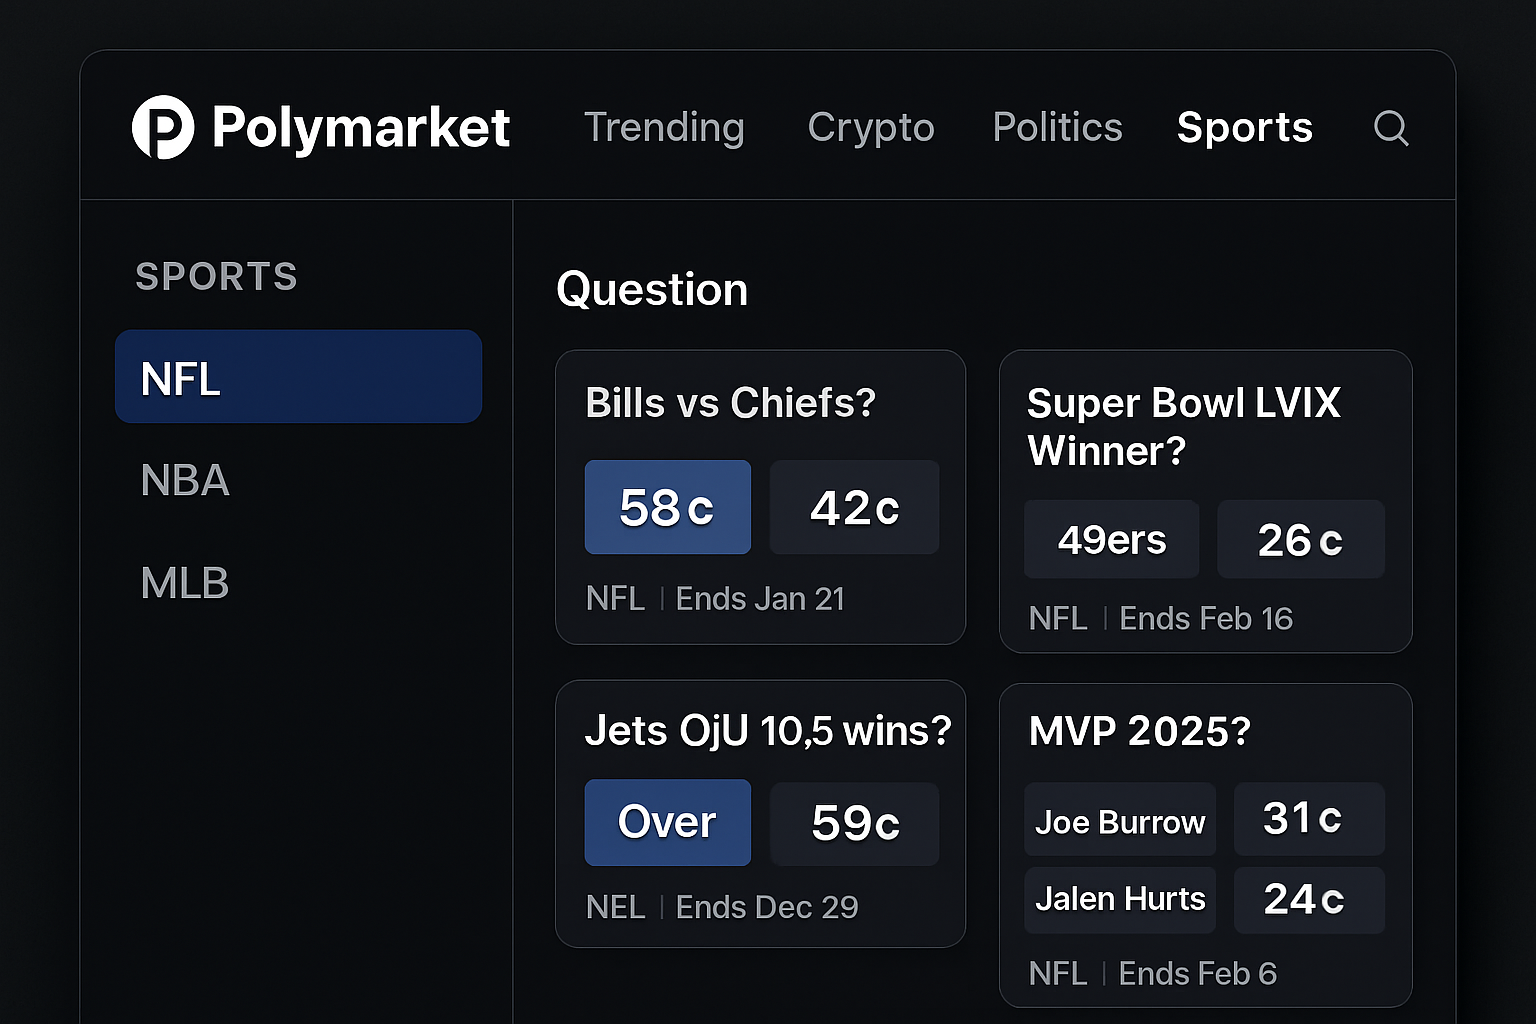Click the 59c price on Jets wins market
Image resolution: width=1536 pixels, height=1024 pixels.
(x=854, y=823)
